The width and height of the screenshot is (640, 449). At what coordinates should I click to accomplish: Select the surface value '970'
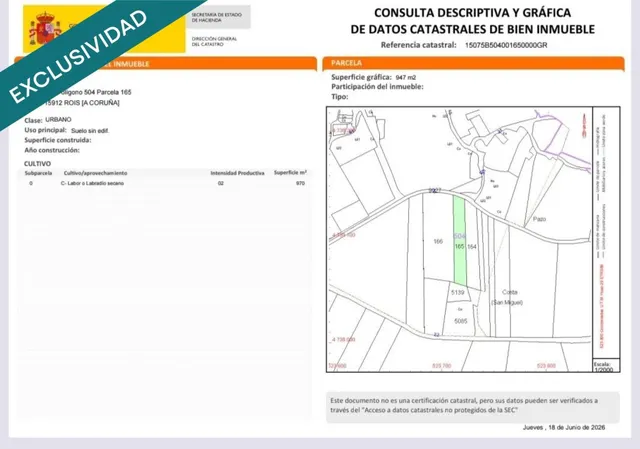(x=300, y=184)
